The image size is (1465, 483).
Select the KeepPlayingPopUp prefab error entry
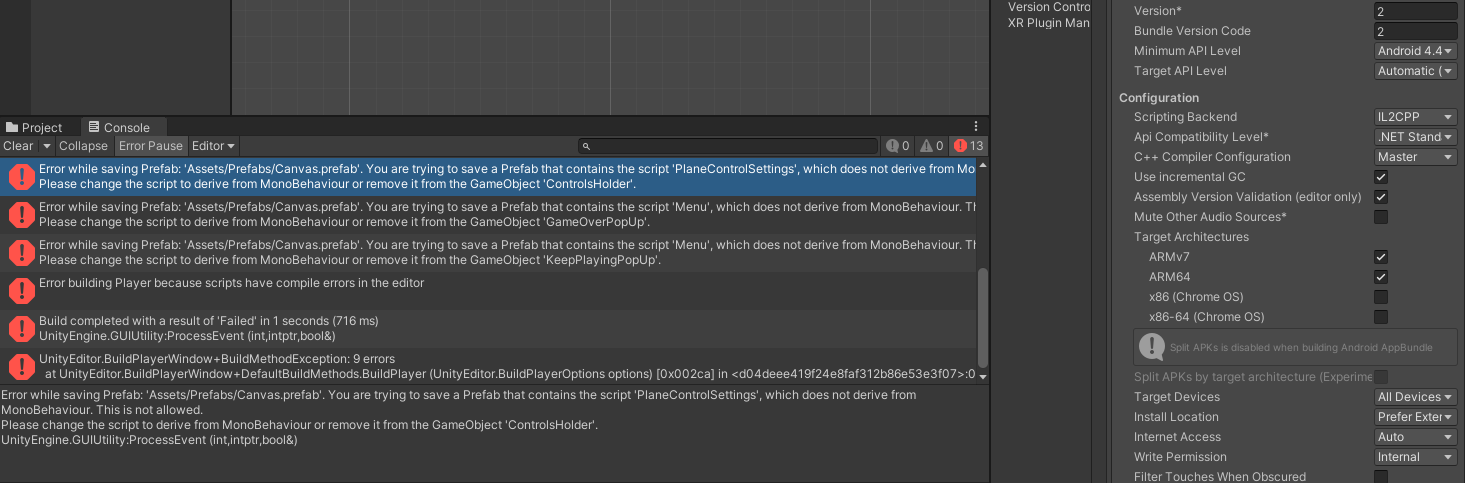pos(488,252)
